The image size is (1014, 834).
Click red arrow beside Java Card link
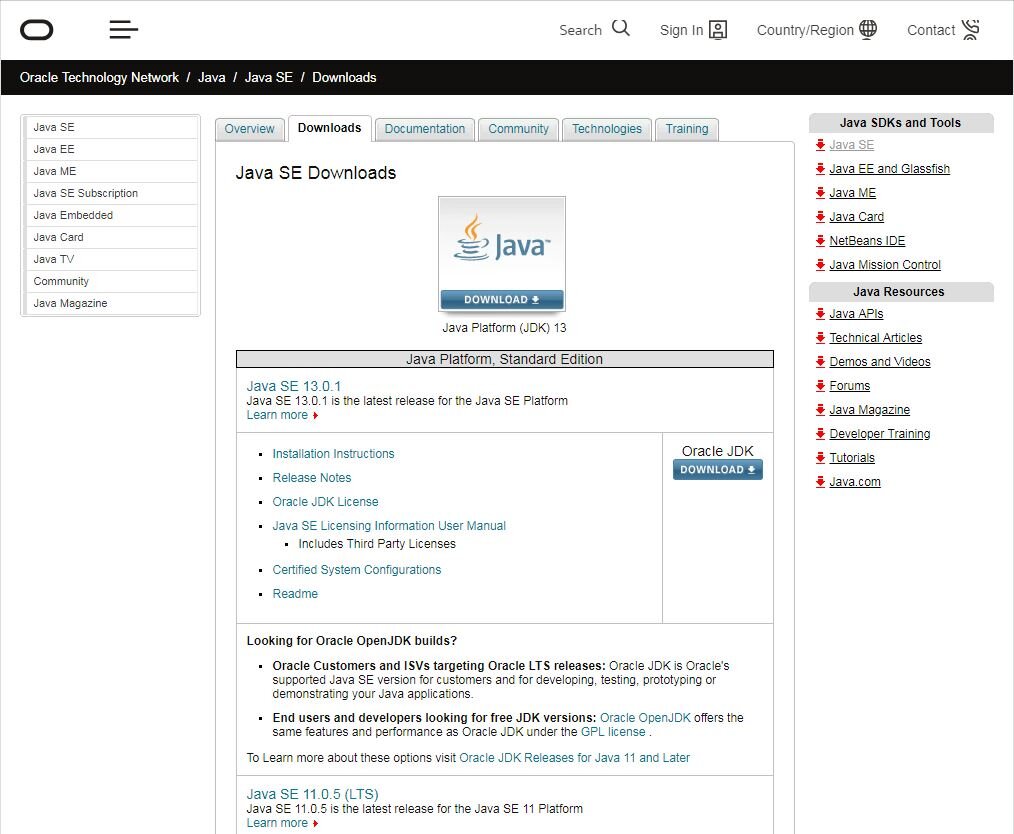(x=820, y=217)
